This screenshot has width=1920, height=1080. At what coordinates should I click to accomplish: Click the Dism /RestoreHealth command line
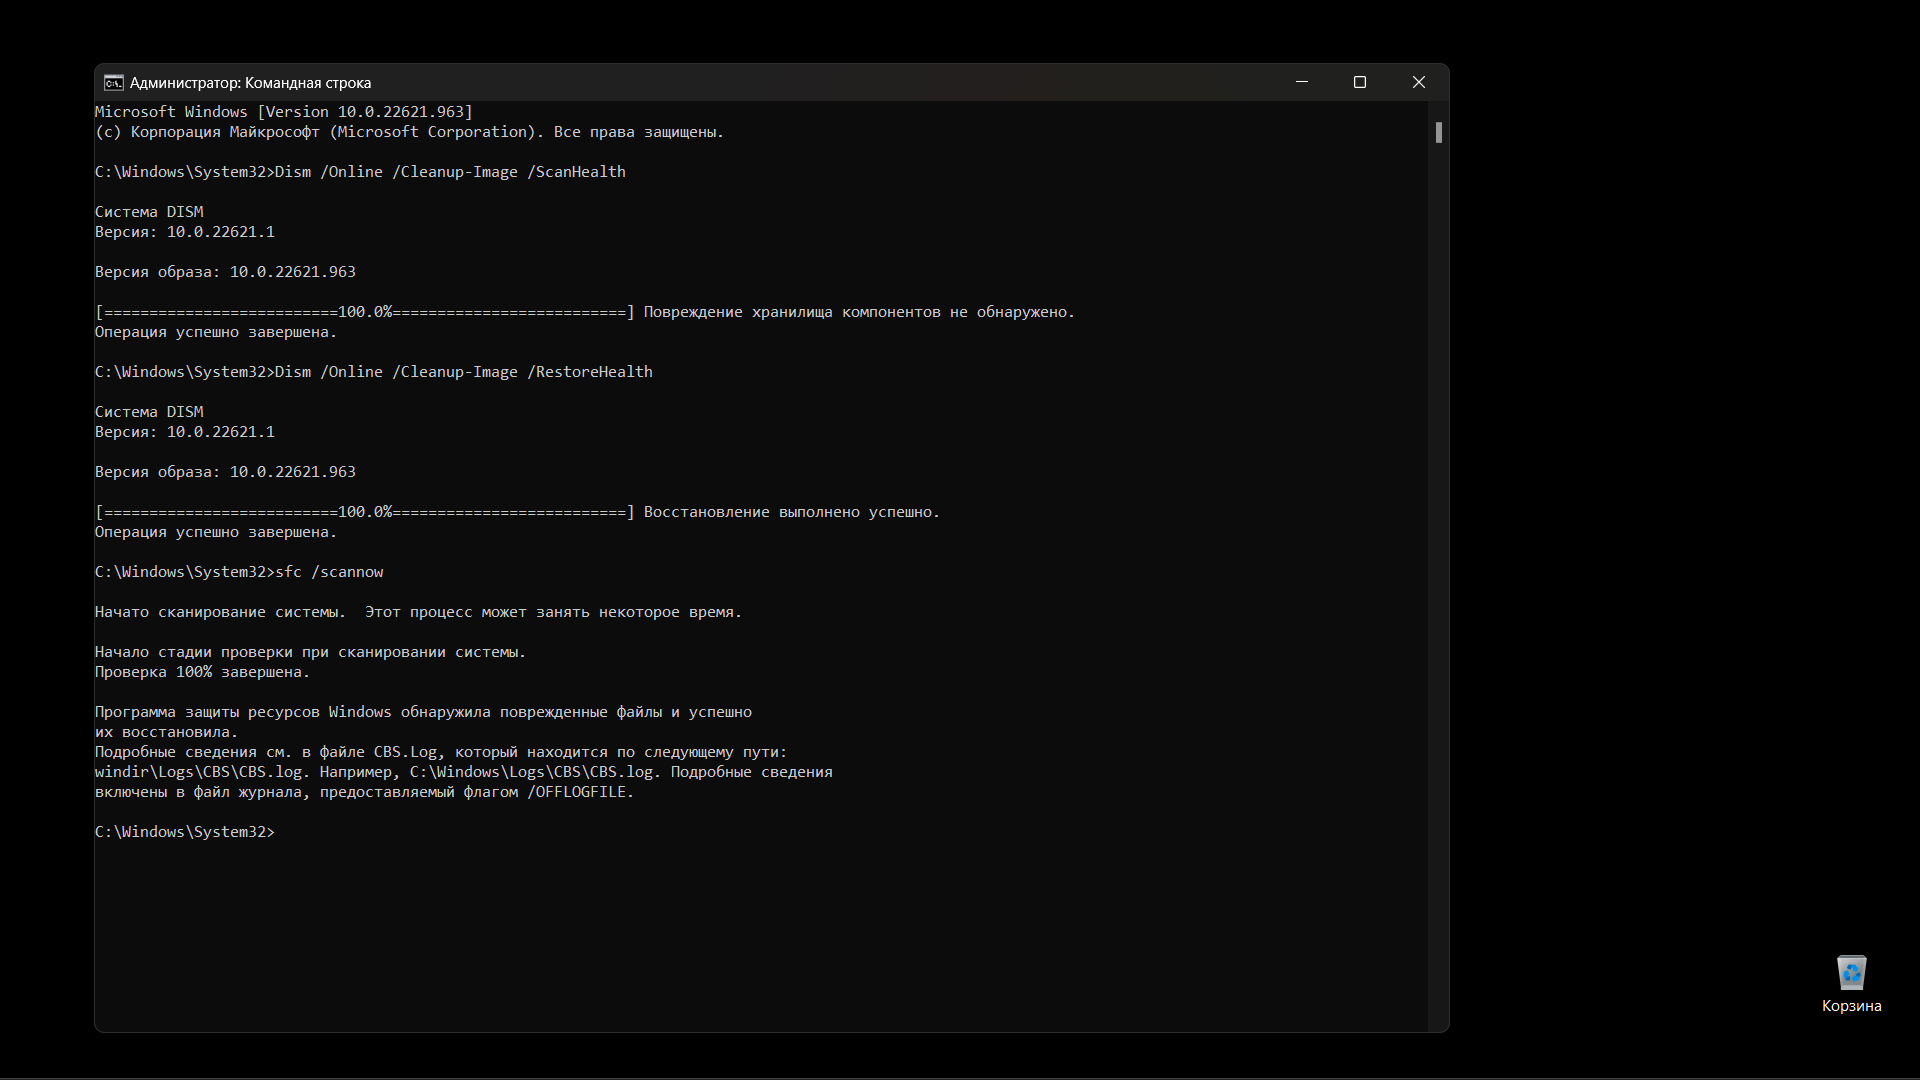coord(463,372)
